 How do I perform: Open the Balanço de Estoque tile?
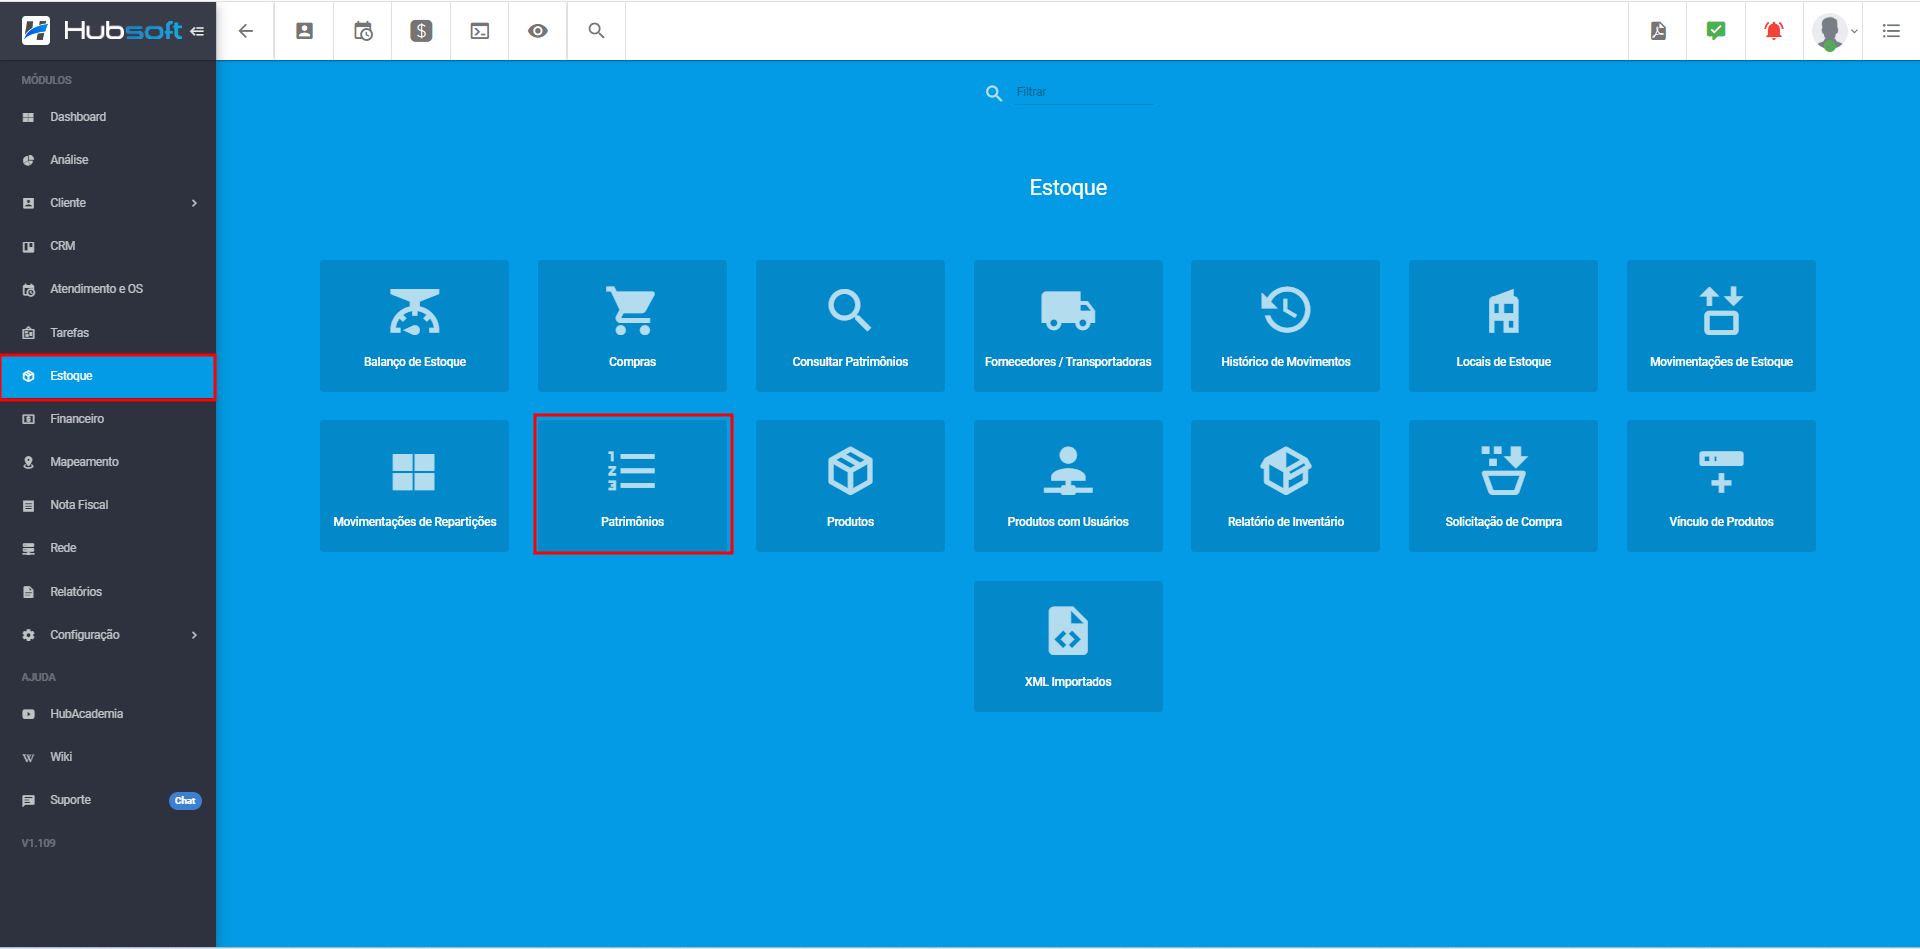pyautogui.click(x=414, y=326)
